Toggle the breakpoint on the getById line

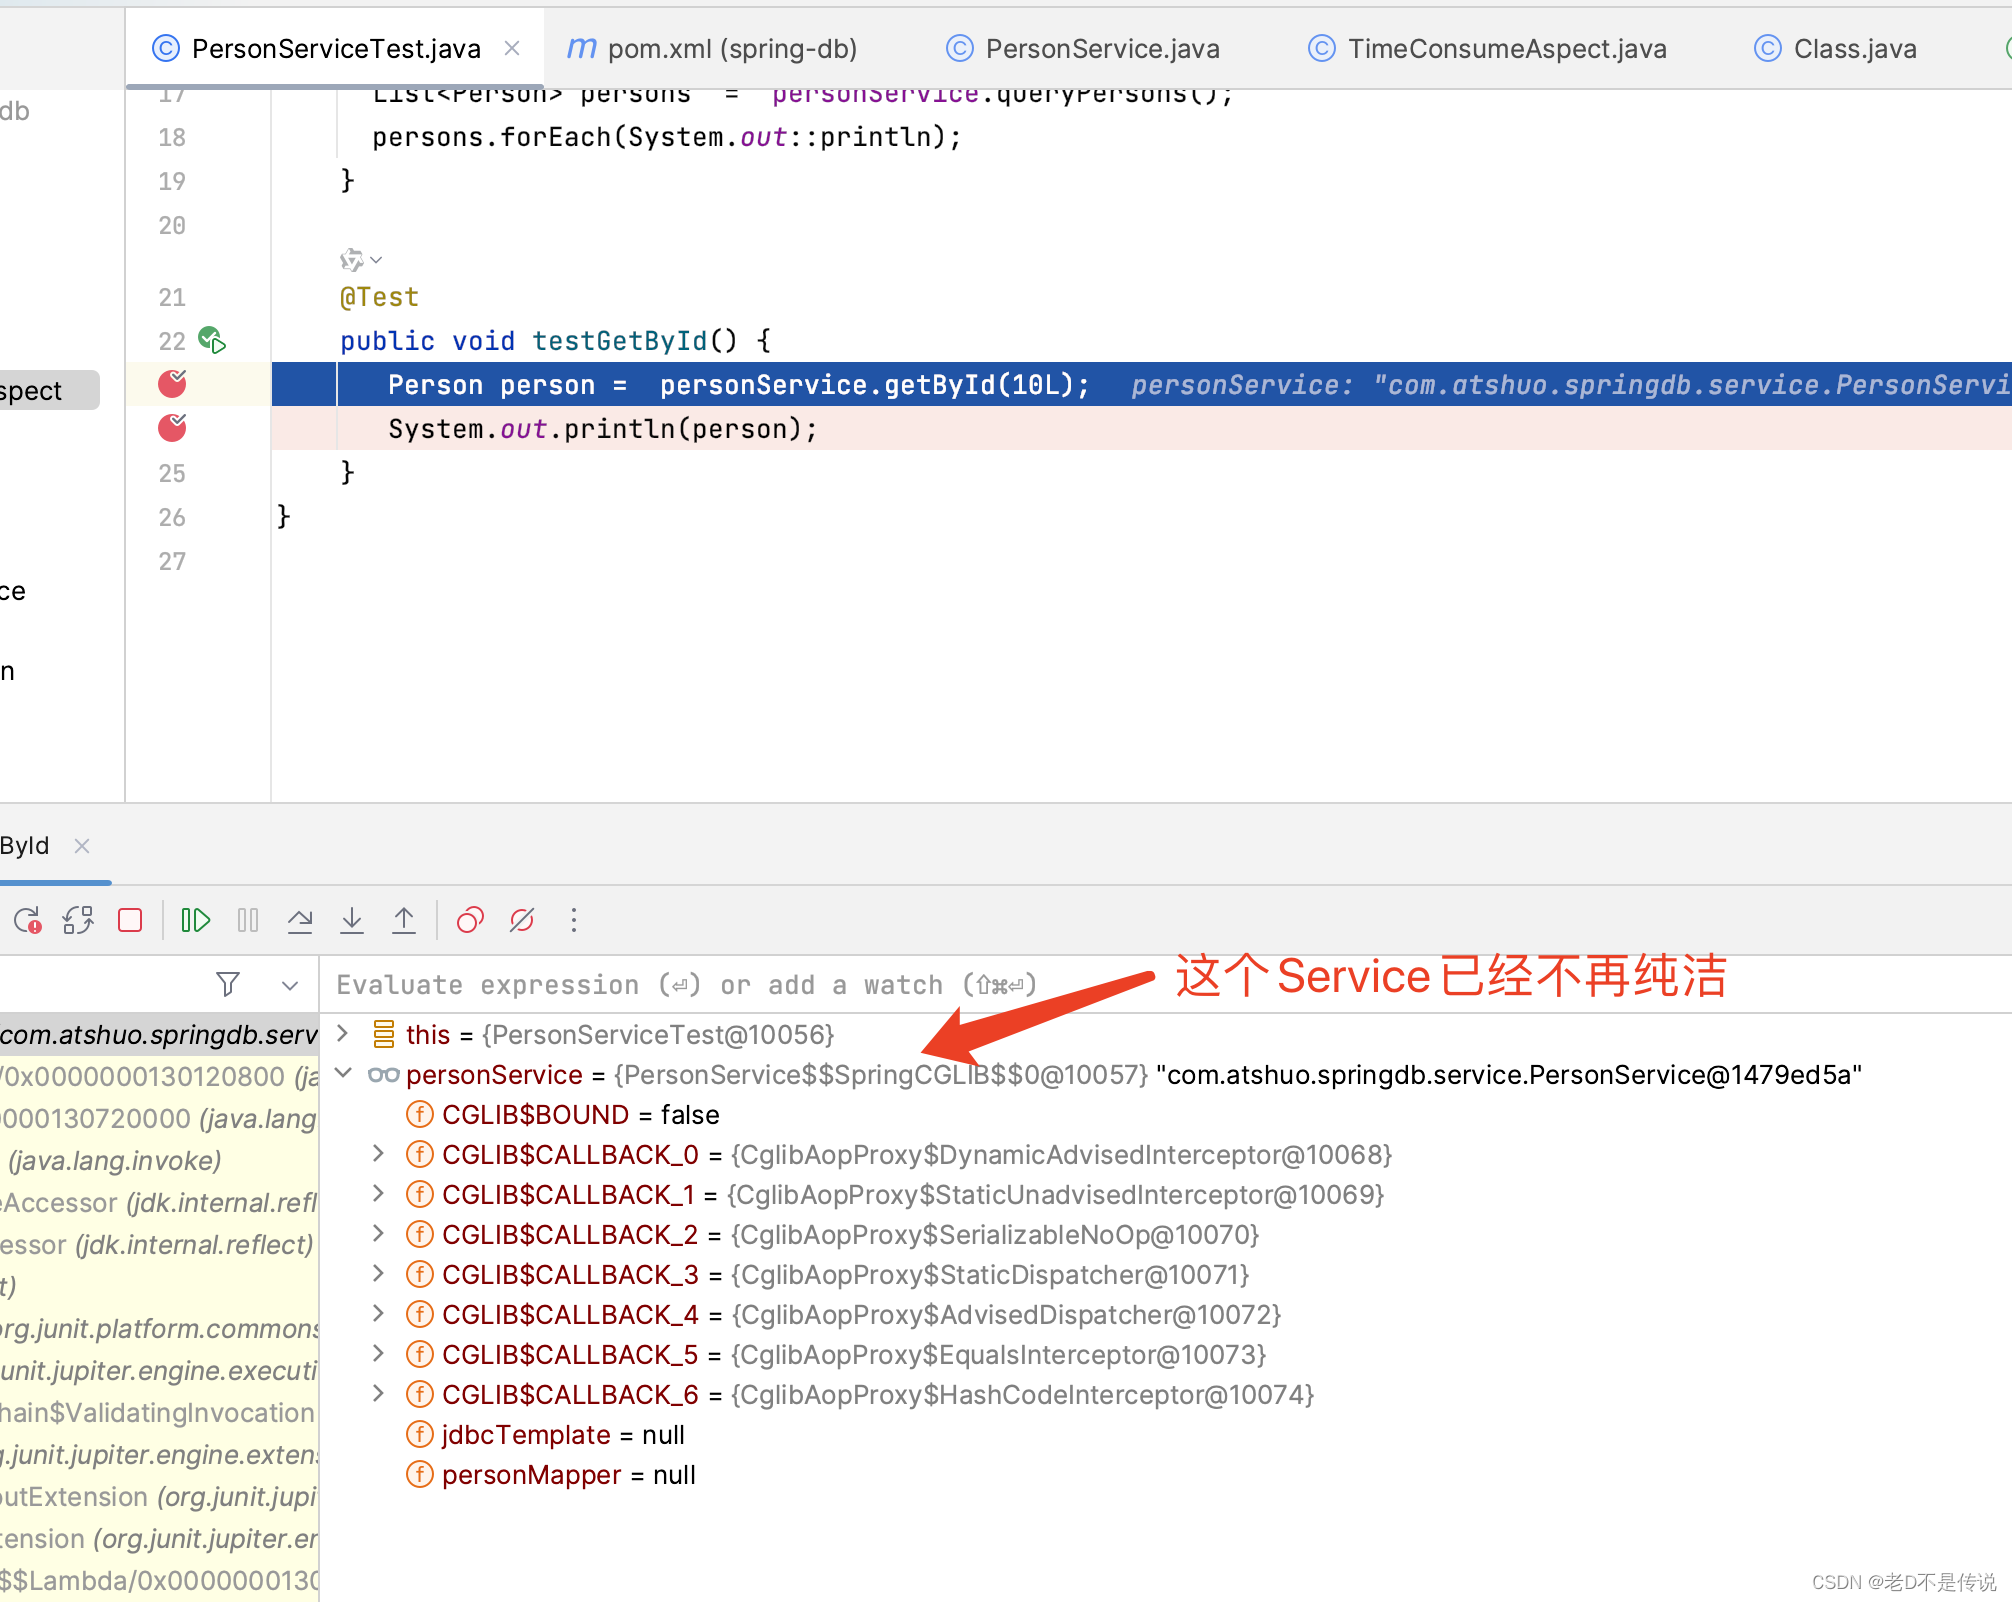point(173,384)
